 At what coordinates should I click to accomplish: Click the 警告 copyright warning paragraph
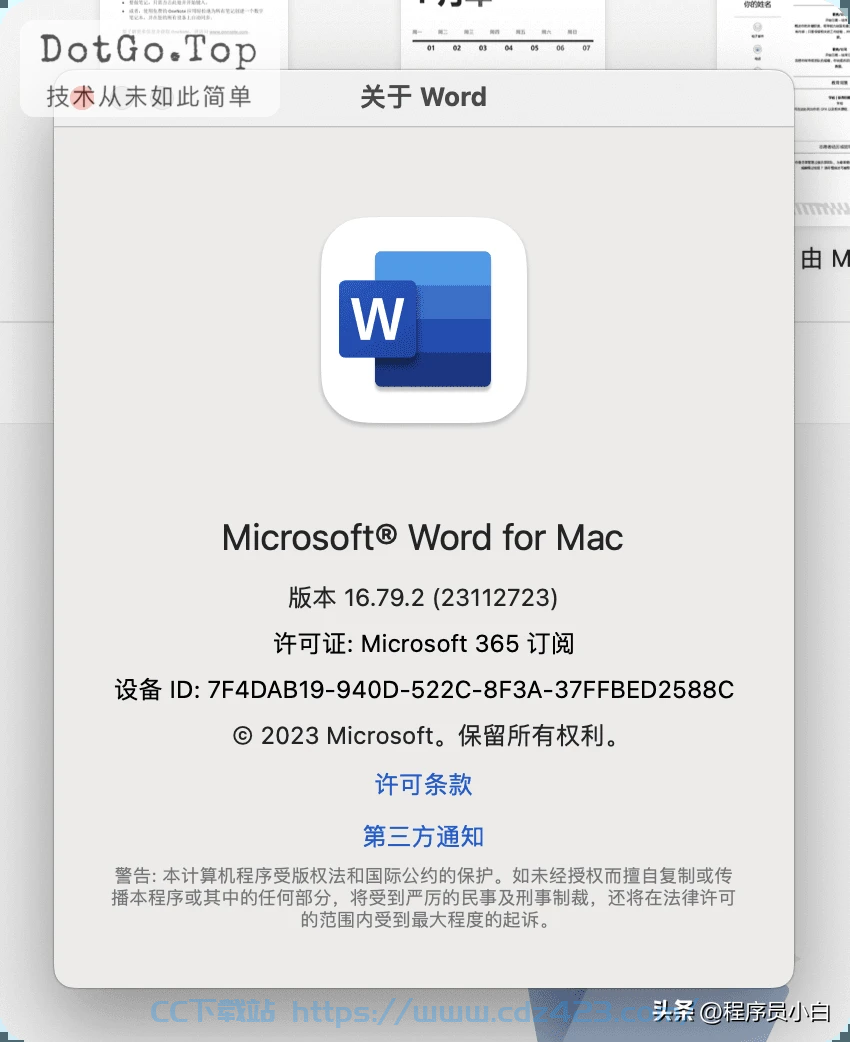(x=423, y=897)
